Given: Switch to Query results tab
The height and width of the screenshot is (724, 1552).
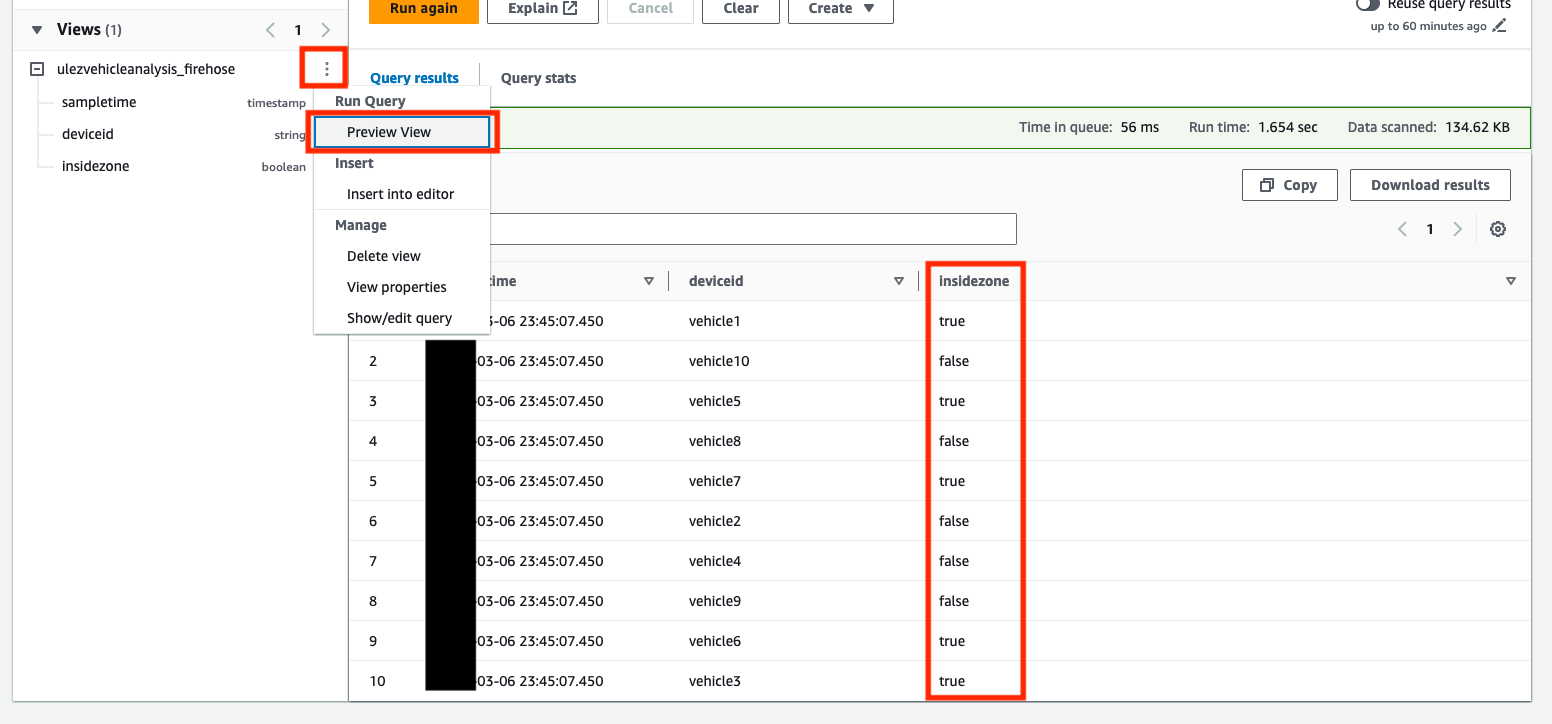Looking at the screenshot, I should click(414, 78).
